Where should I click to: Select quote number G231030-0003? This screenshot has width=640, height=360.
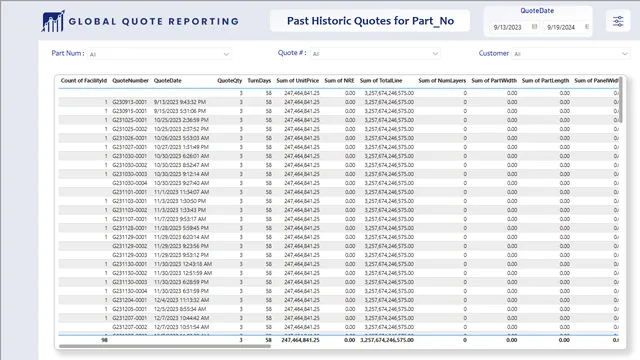pos(129,174)
